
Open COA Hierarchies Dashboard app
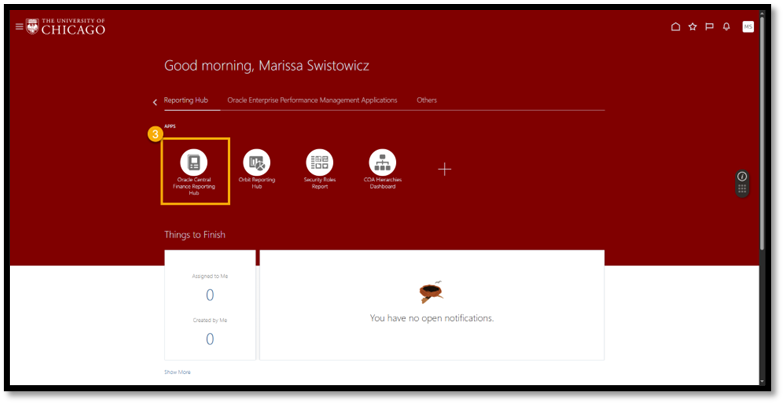pyautogui.click(x=382, y=169)
